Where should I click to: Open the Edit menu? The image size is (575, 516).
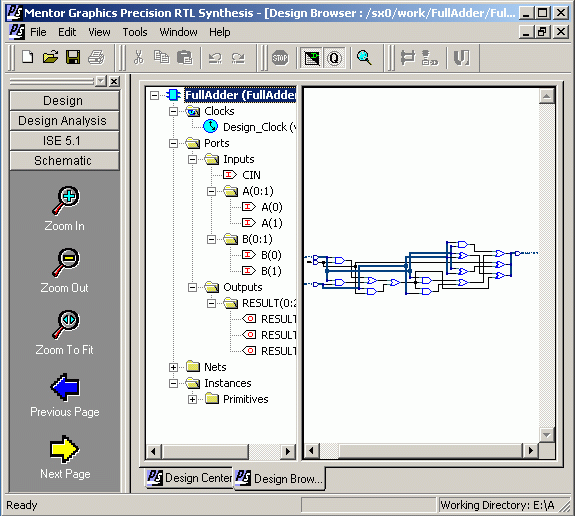67,32
